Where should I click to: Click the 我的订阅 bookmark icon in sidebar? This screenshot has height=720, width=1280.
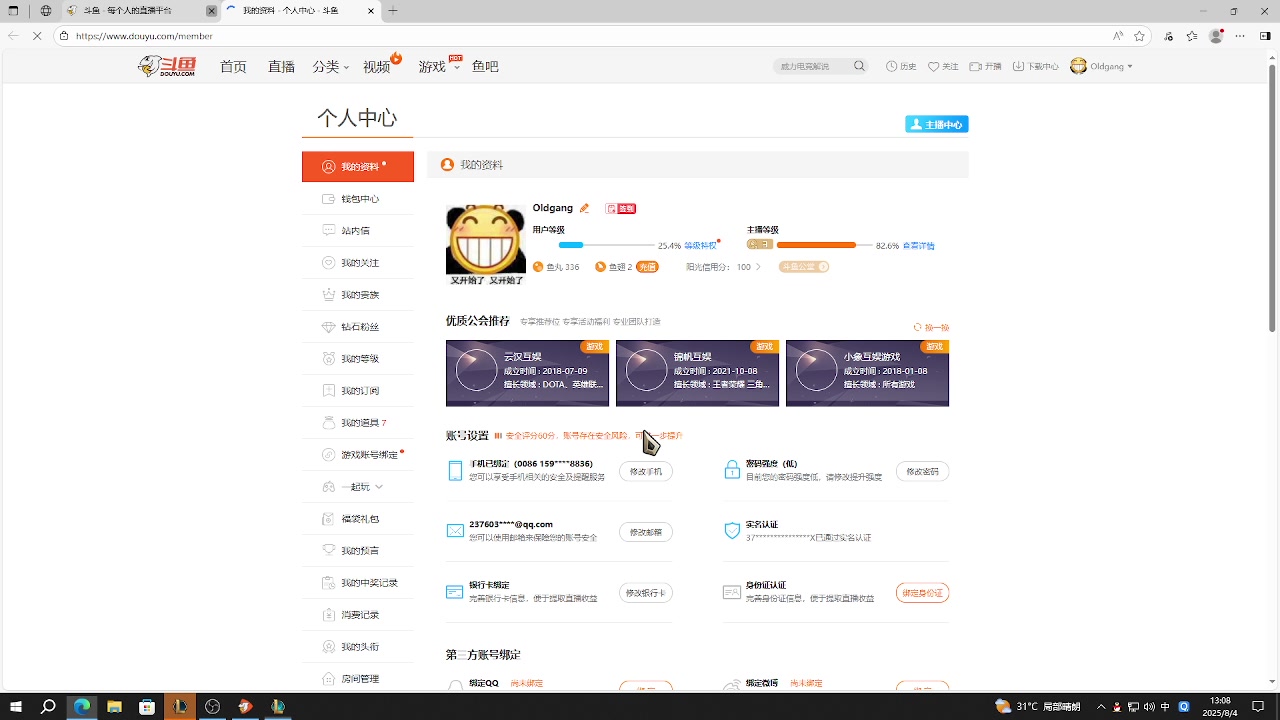(x=329, y=390)
